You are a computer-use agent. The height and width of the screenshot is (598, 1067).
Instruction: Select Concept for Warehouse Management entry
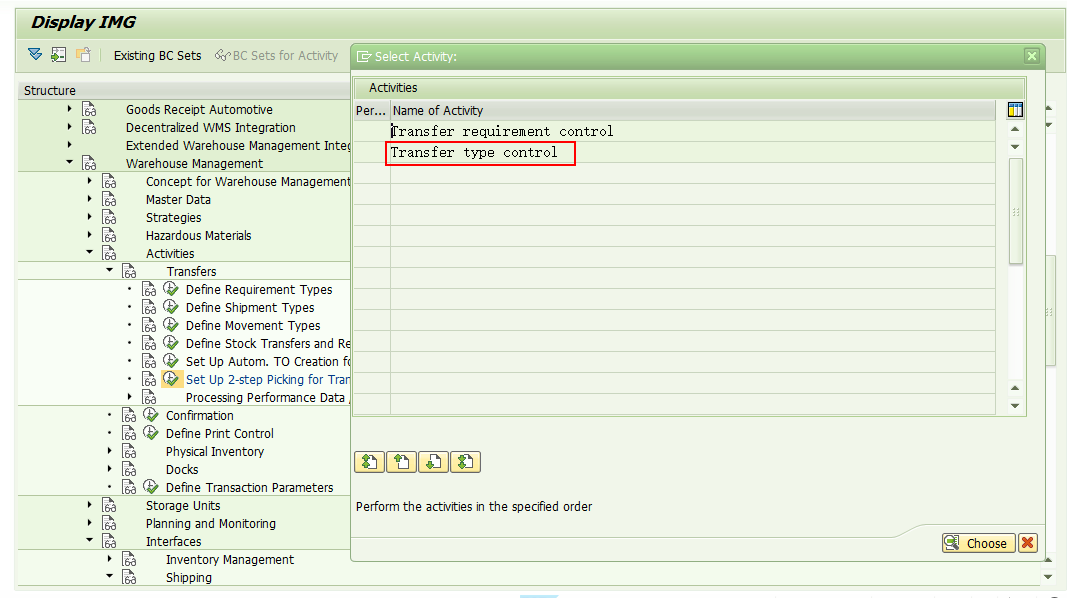pyautogui.click(x=248, y=182)
